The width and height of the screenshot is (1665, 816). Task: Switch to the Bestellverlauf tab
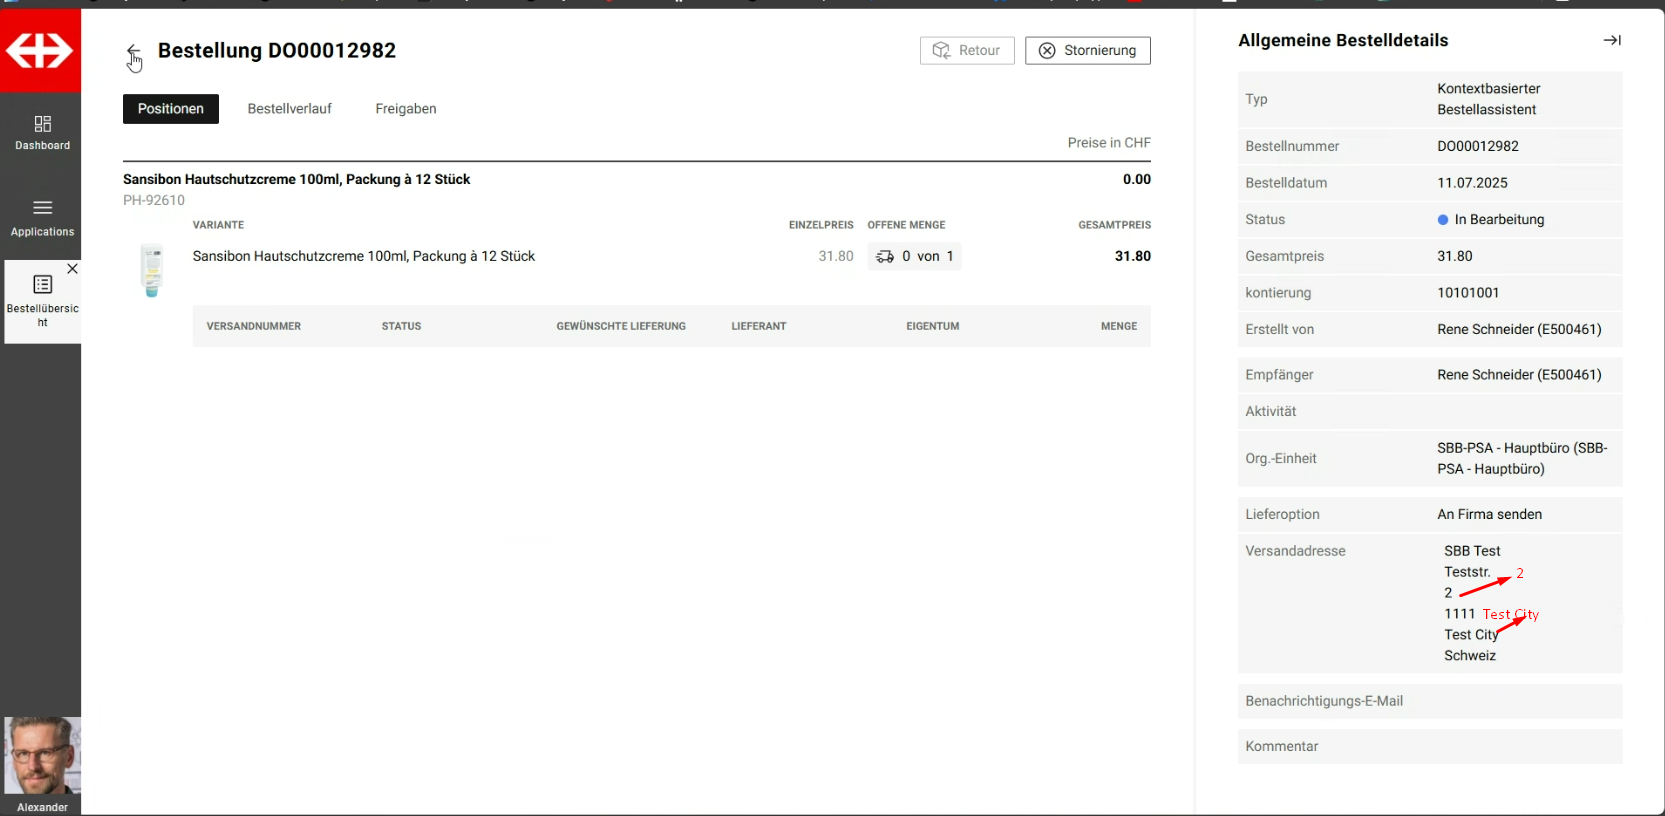click(x=289, y=109)
